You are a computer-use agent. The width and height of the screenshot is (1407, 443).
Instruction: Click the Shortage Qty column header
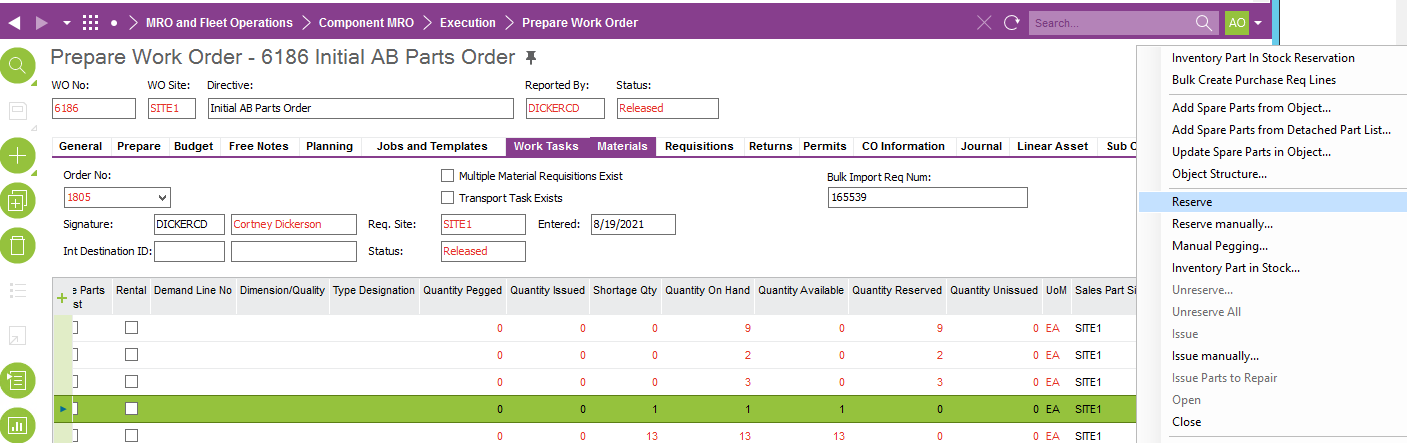(625, 290)
